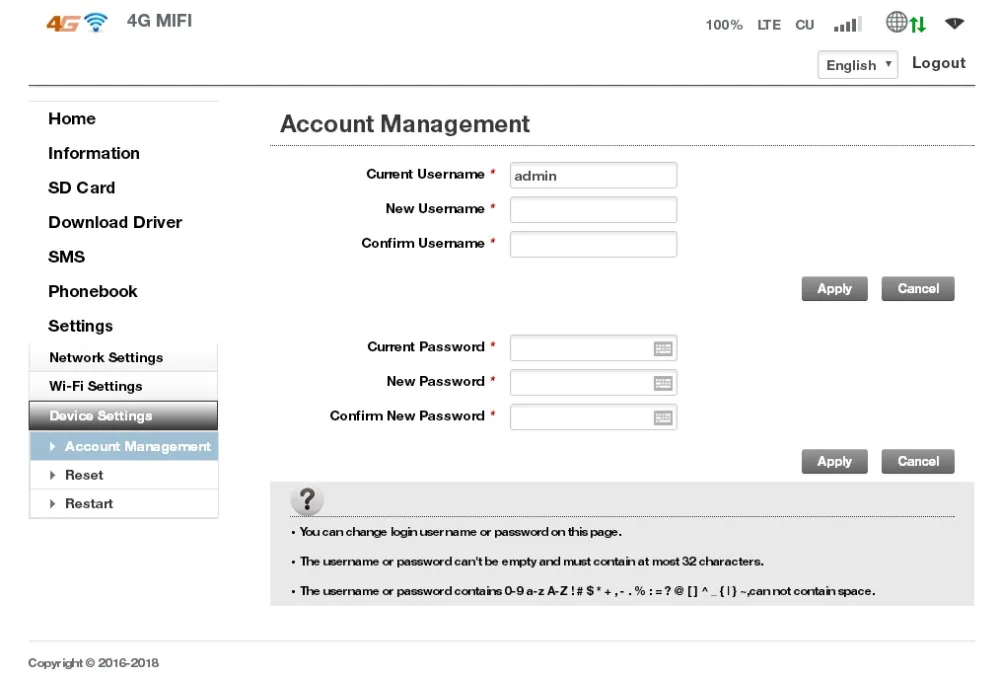The height and width of the screenshot is (678, 1000).
Task: Focus the Confirm Username field
Action: 593,244
